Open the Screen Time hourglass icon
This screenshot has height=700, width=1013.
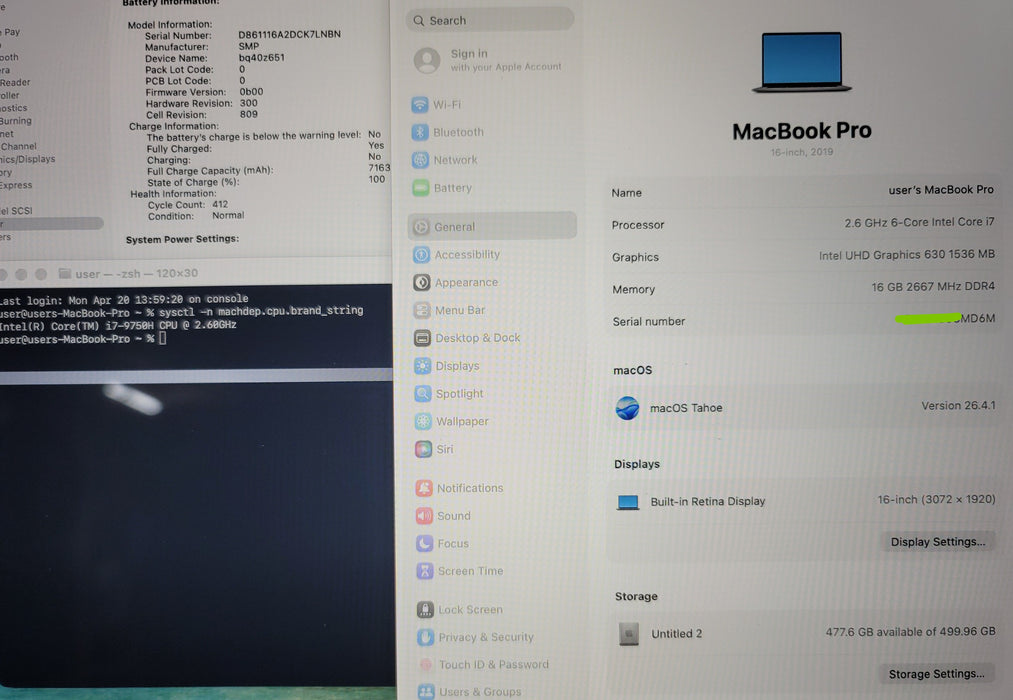[425, 571]
